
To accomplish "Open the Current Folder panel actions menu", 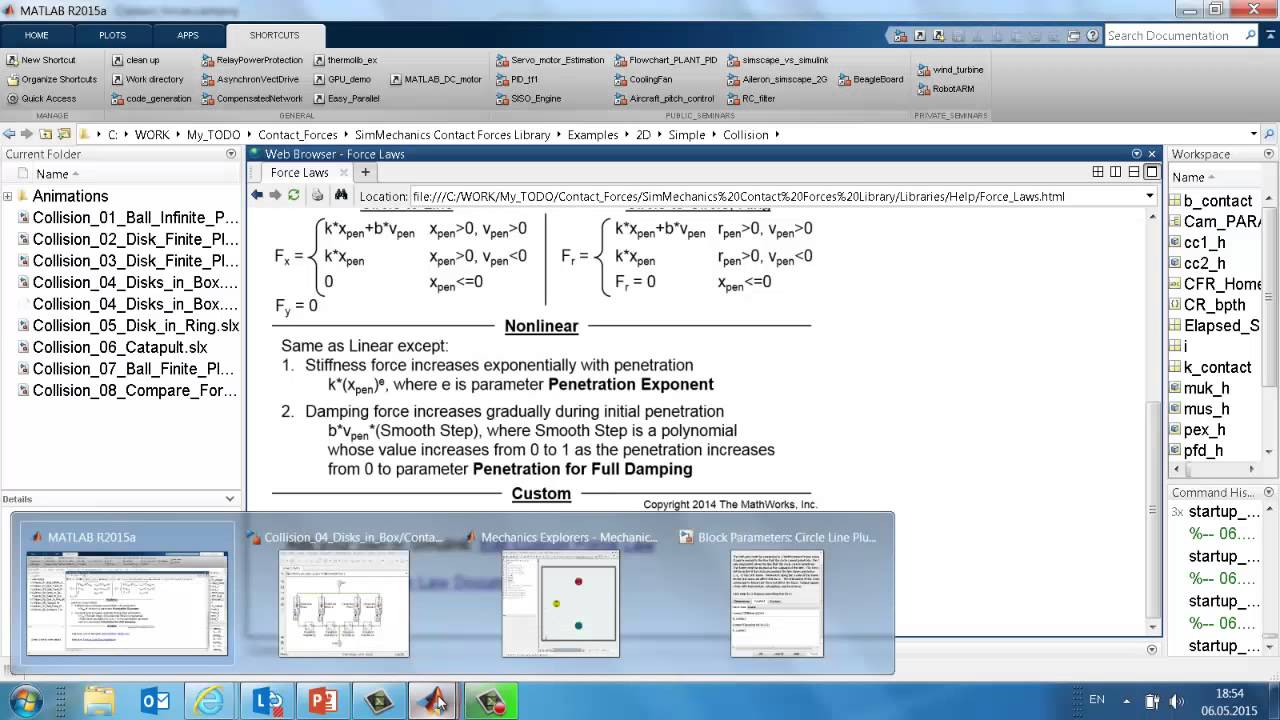I will pyautogui.click(x=231, y=154).
